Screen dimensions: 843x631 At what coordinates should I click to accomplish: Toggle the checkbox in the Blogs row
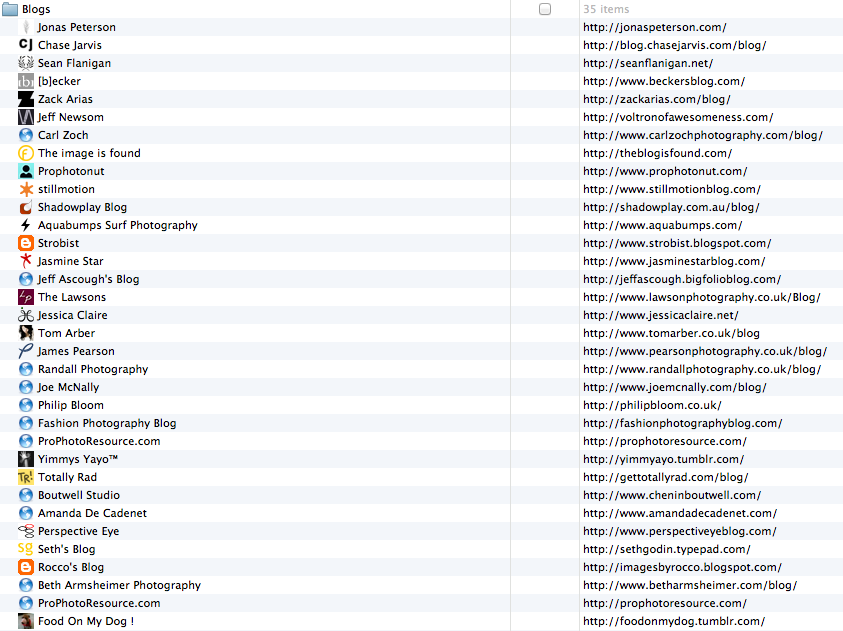tap(545, 9)
